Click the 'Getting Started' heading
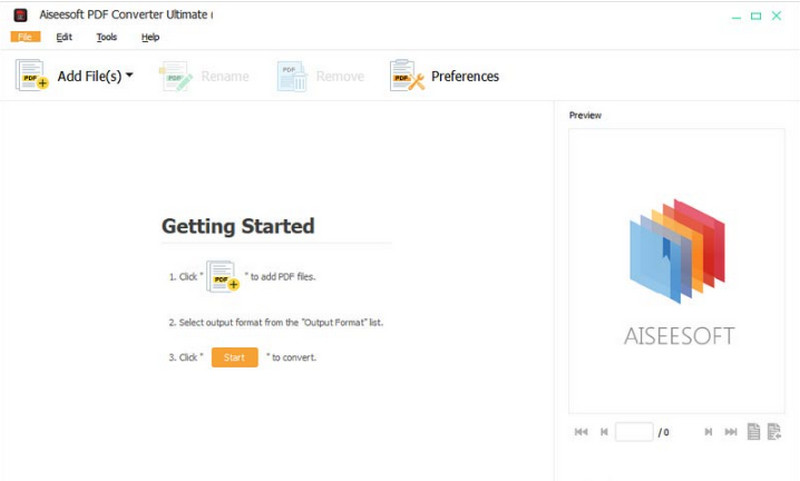The height and width of the screenshot is (481, 800). pos(238,226)
